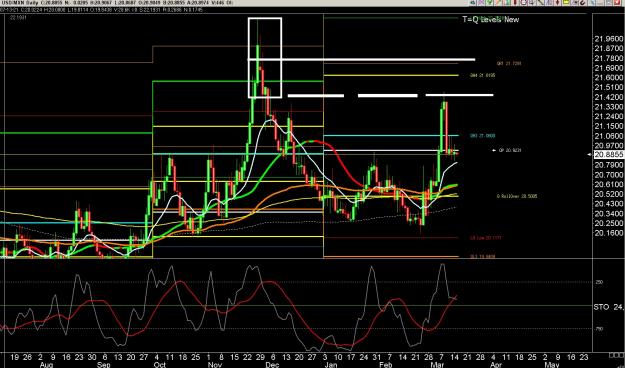Click the Feb month label on time axis
The image size is (625, 368).
386,364
